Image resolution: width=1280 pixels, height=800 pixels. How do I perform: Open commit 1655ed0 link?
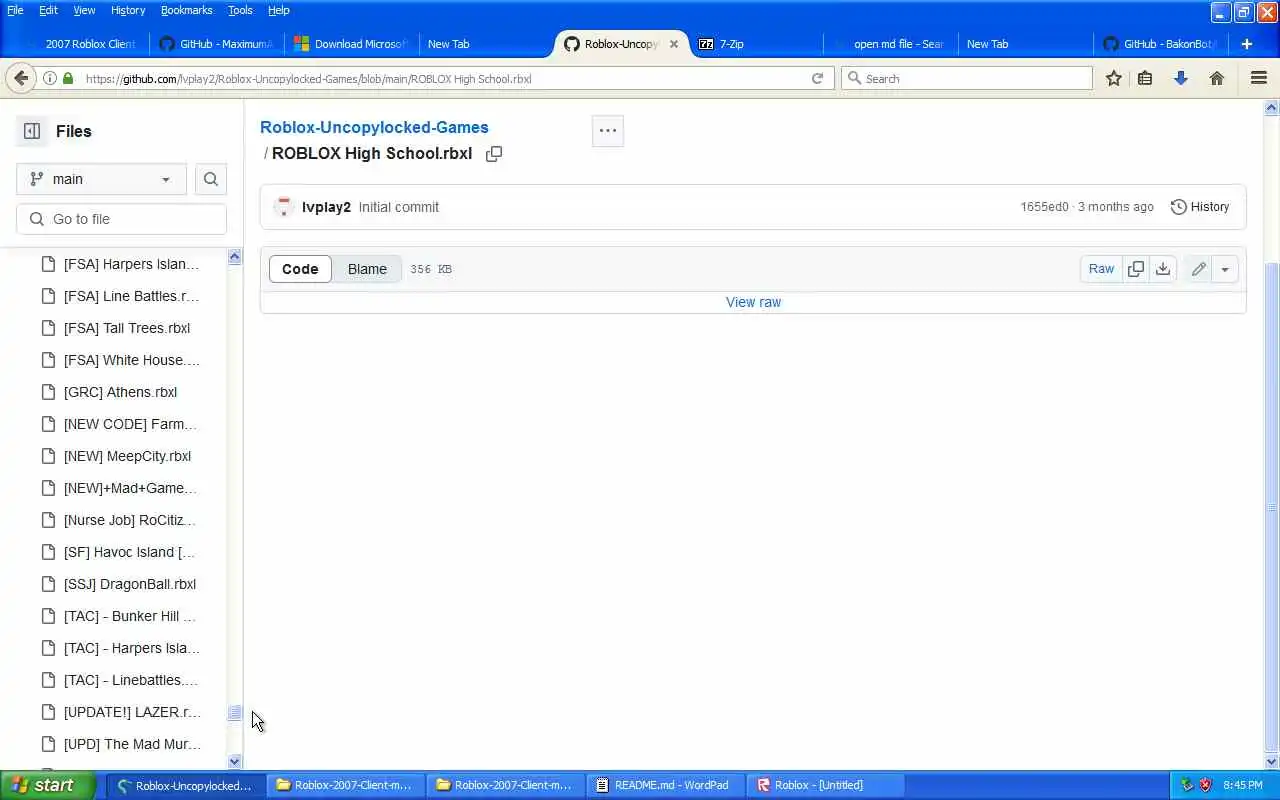tap(1044, 207)
